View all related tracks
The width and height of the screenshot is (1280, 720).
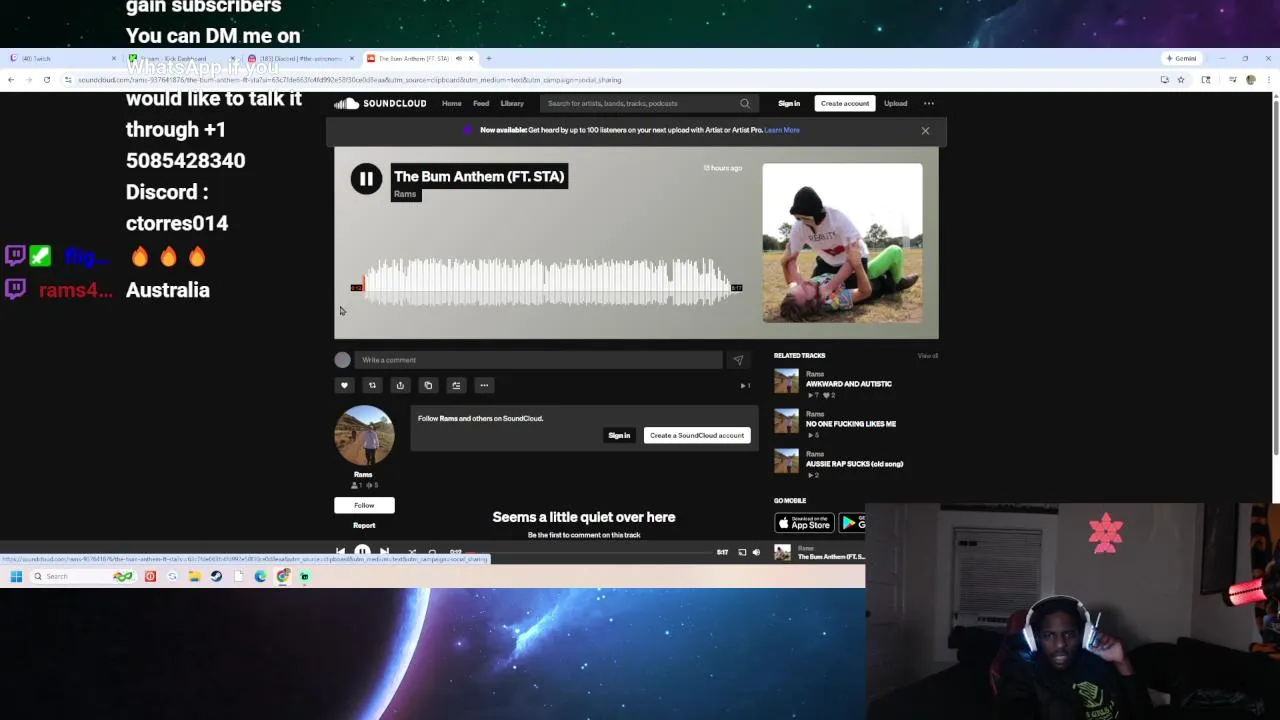coord(928,356)
